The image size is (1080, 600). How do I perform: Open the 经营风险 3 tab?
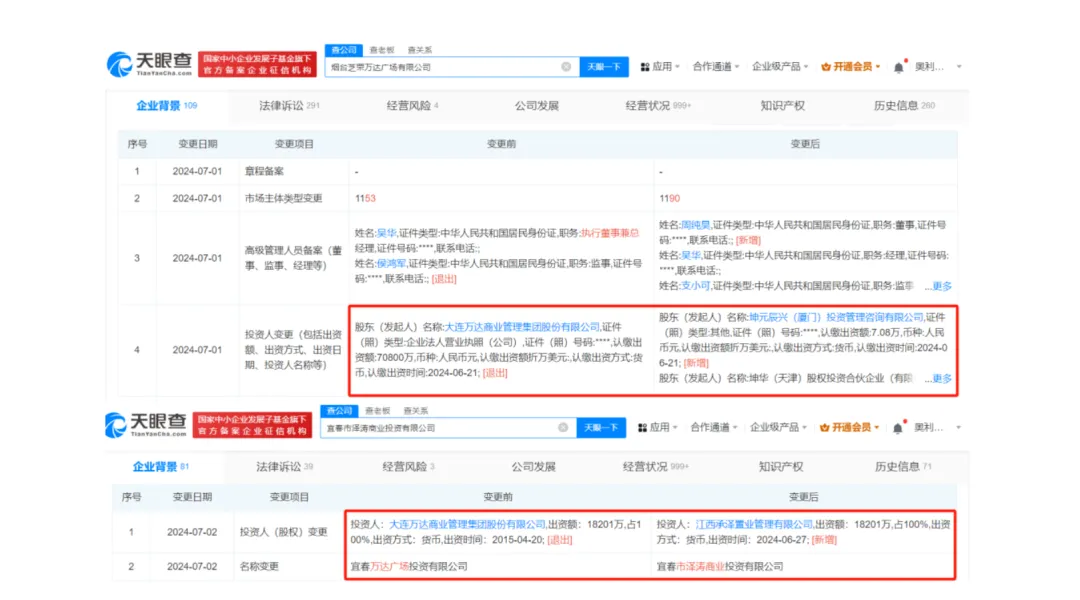pyautogui.click(x=408, y=466)
